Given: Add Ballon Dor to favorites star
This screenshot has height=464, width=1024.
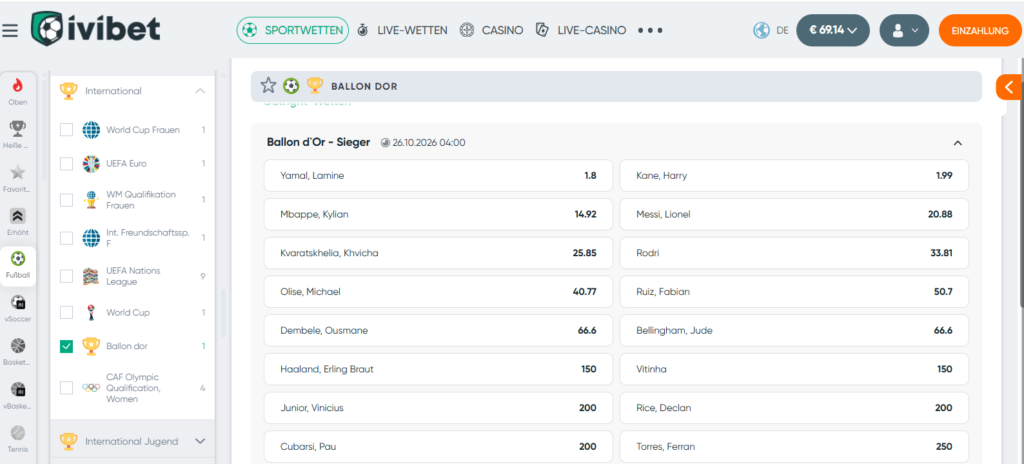Looking at the screenshot, I should point(268,86).
